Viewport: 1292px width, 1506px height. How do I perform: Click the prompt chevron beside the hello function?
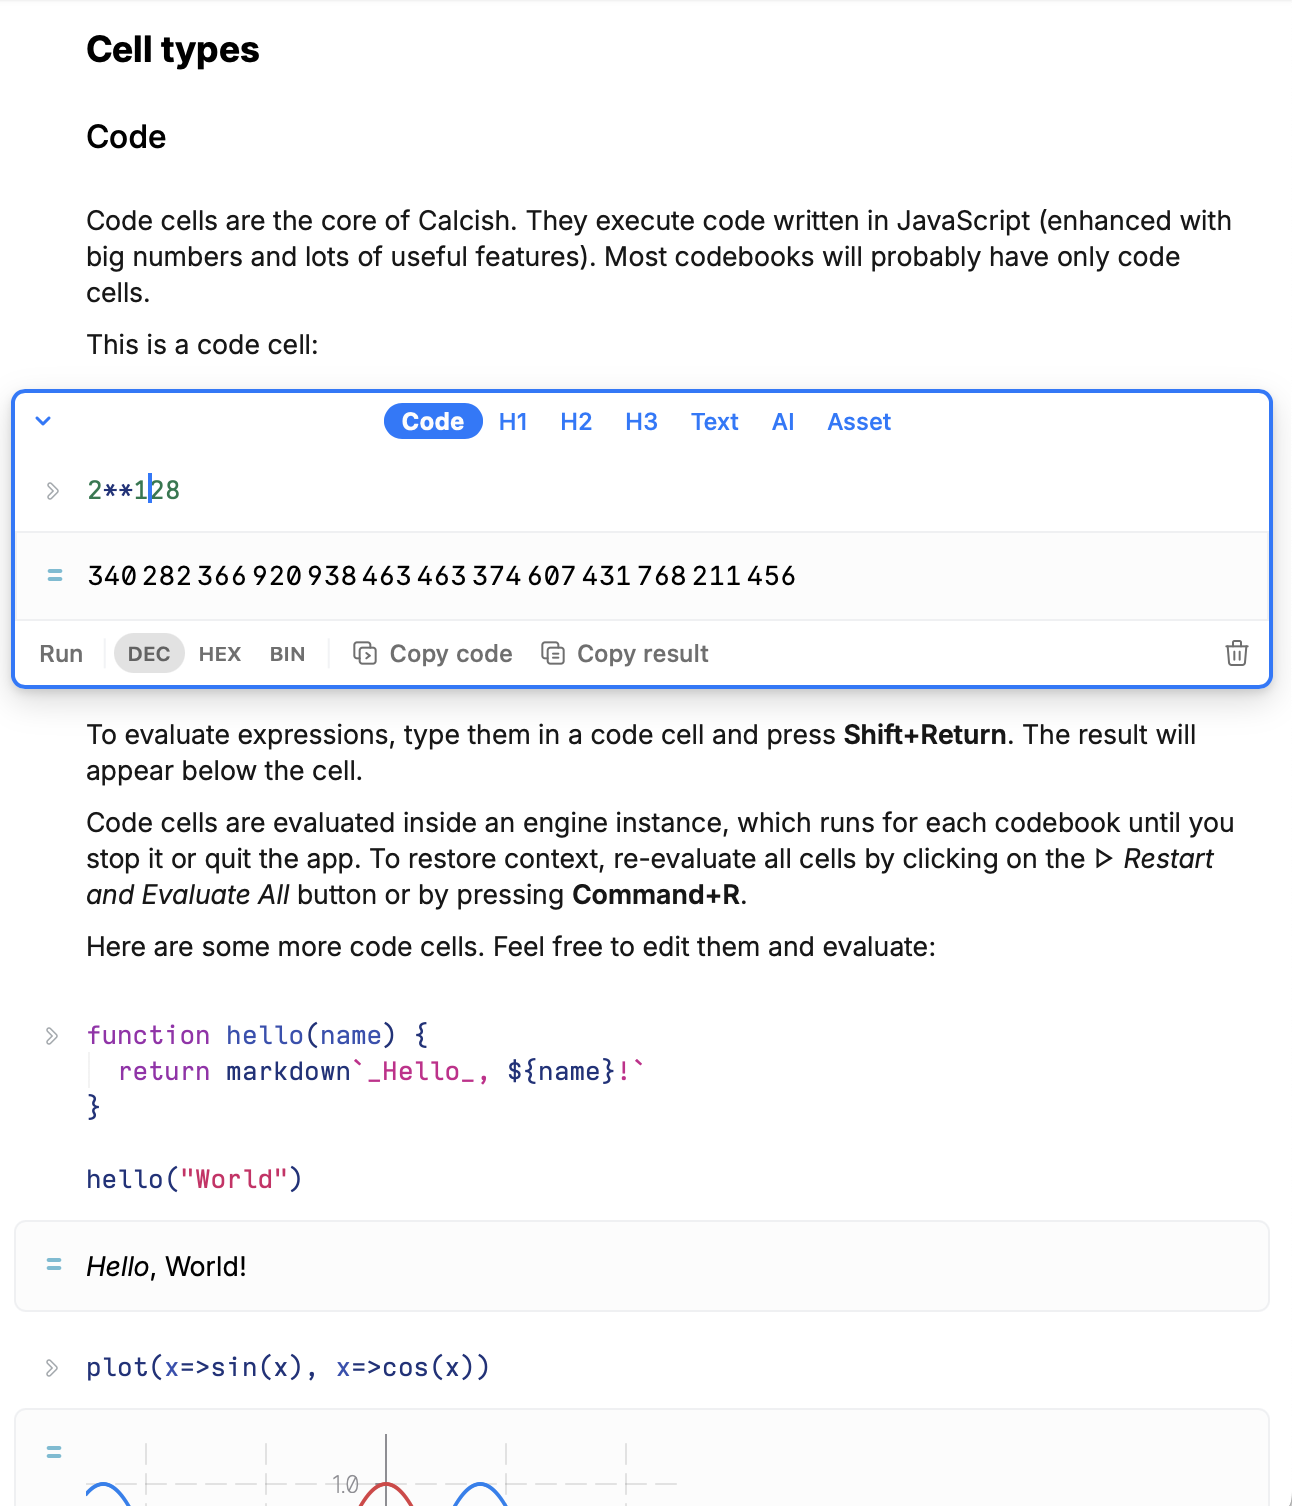pyautogui.click(x=52, y=1036)
